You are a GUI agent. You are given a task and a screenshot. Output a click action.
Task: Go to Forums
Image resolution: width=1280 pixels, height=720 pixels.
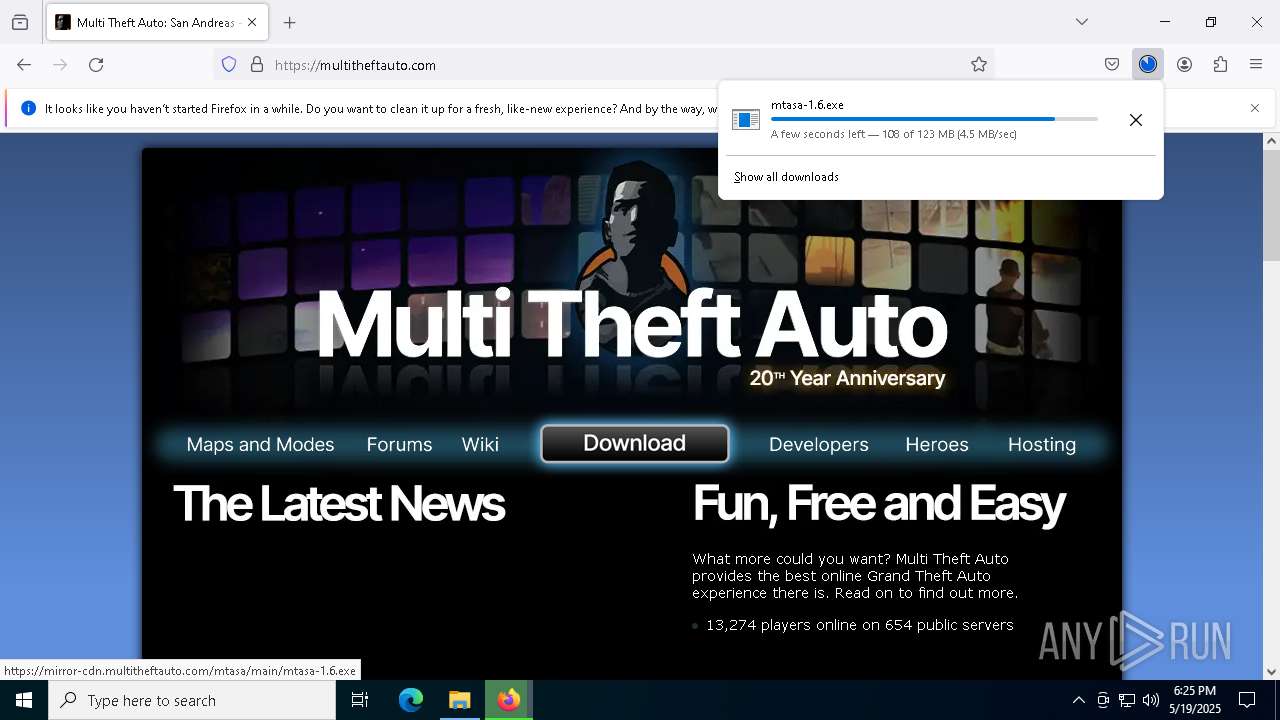pyautogui.click(x=399, y=444)
